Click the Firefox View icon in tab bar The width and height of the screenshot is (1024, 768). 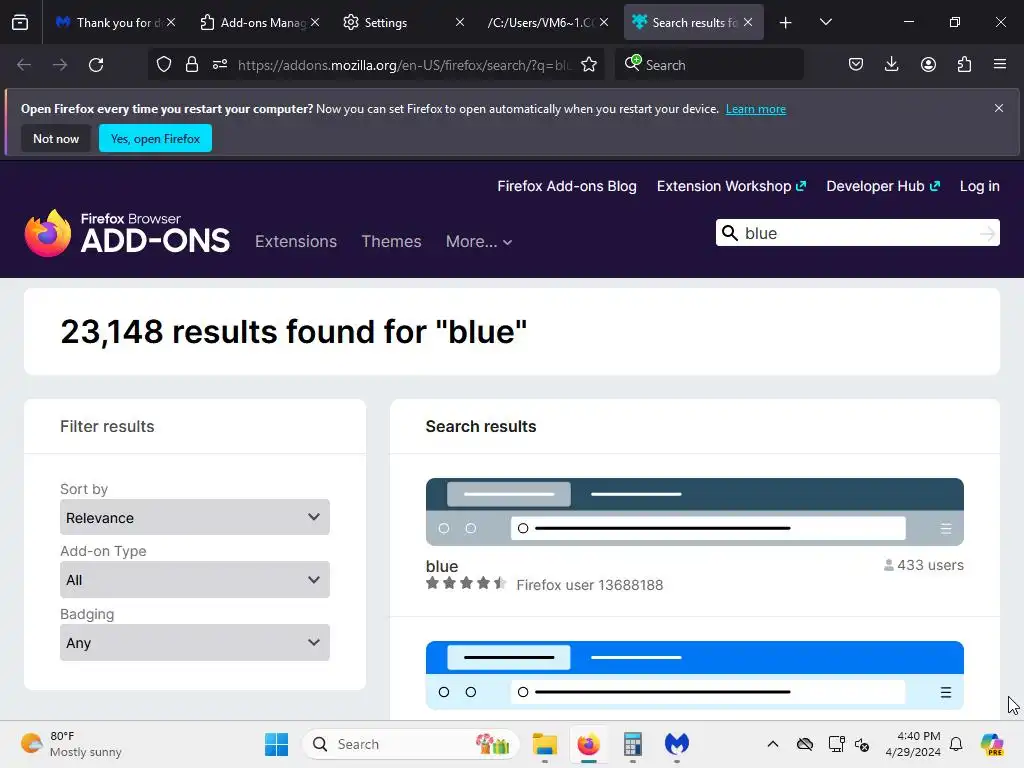click(x=20, y=23)
